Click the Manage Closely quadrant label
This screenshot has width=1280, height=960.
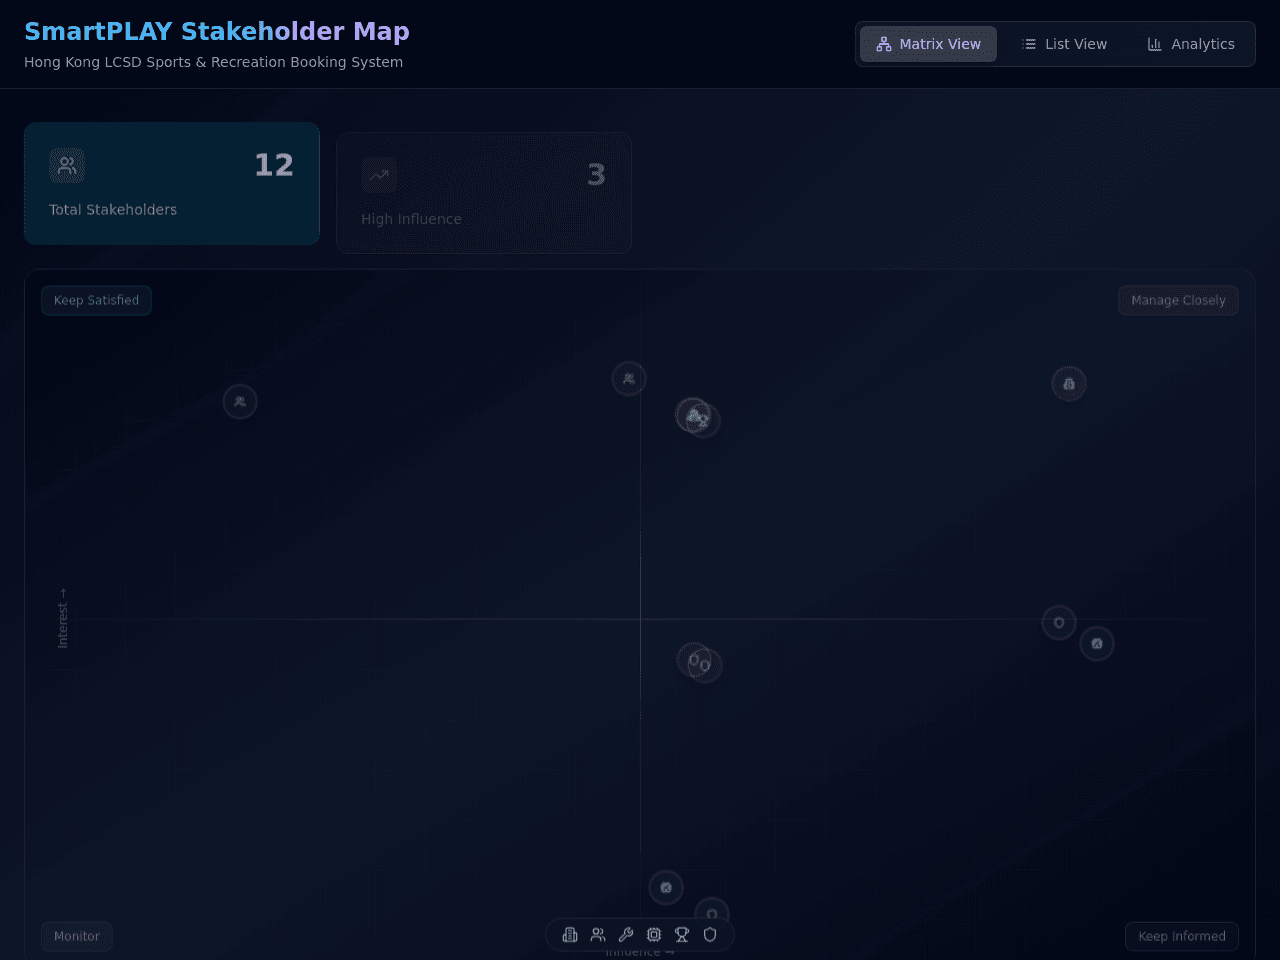coord(1178,300)
